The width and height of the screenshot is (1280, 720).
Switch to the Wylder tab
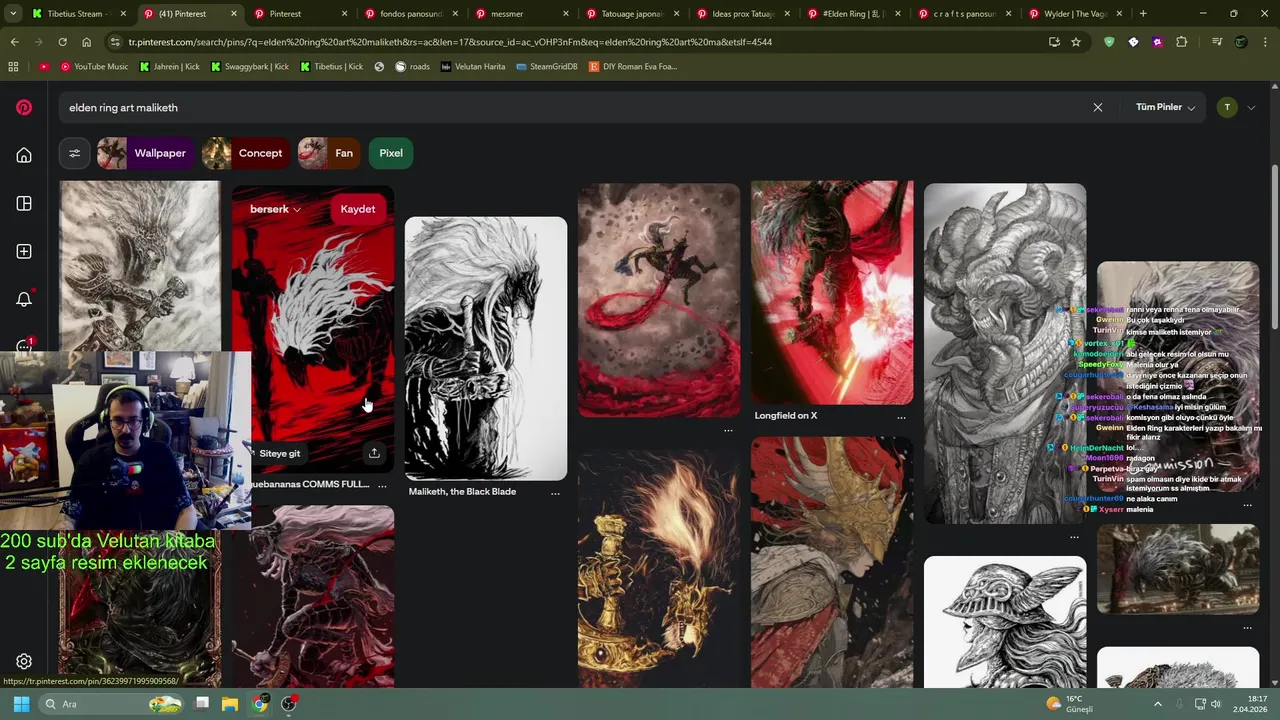point(1075,14)
